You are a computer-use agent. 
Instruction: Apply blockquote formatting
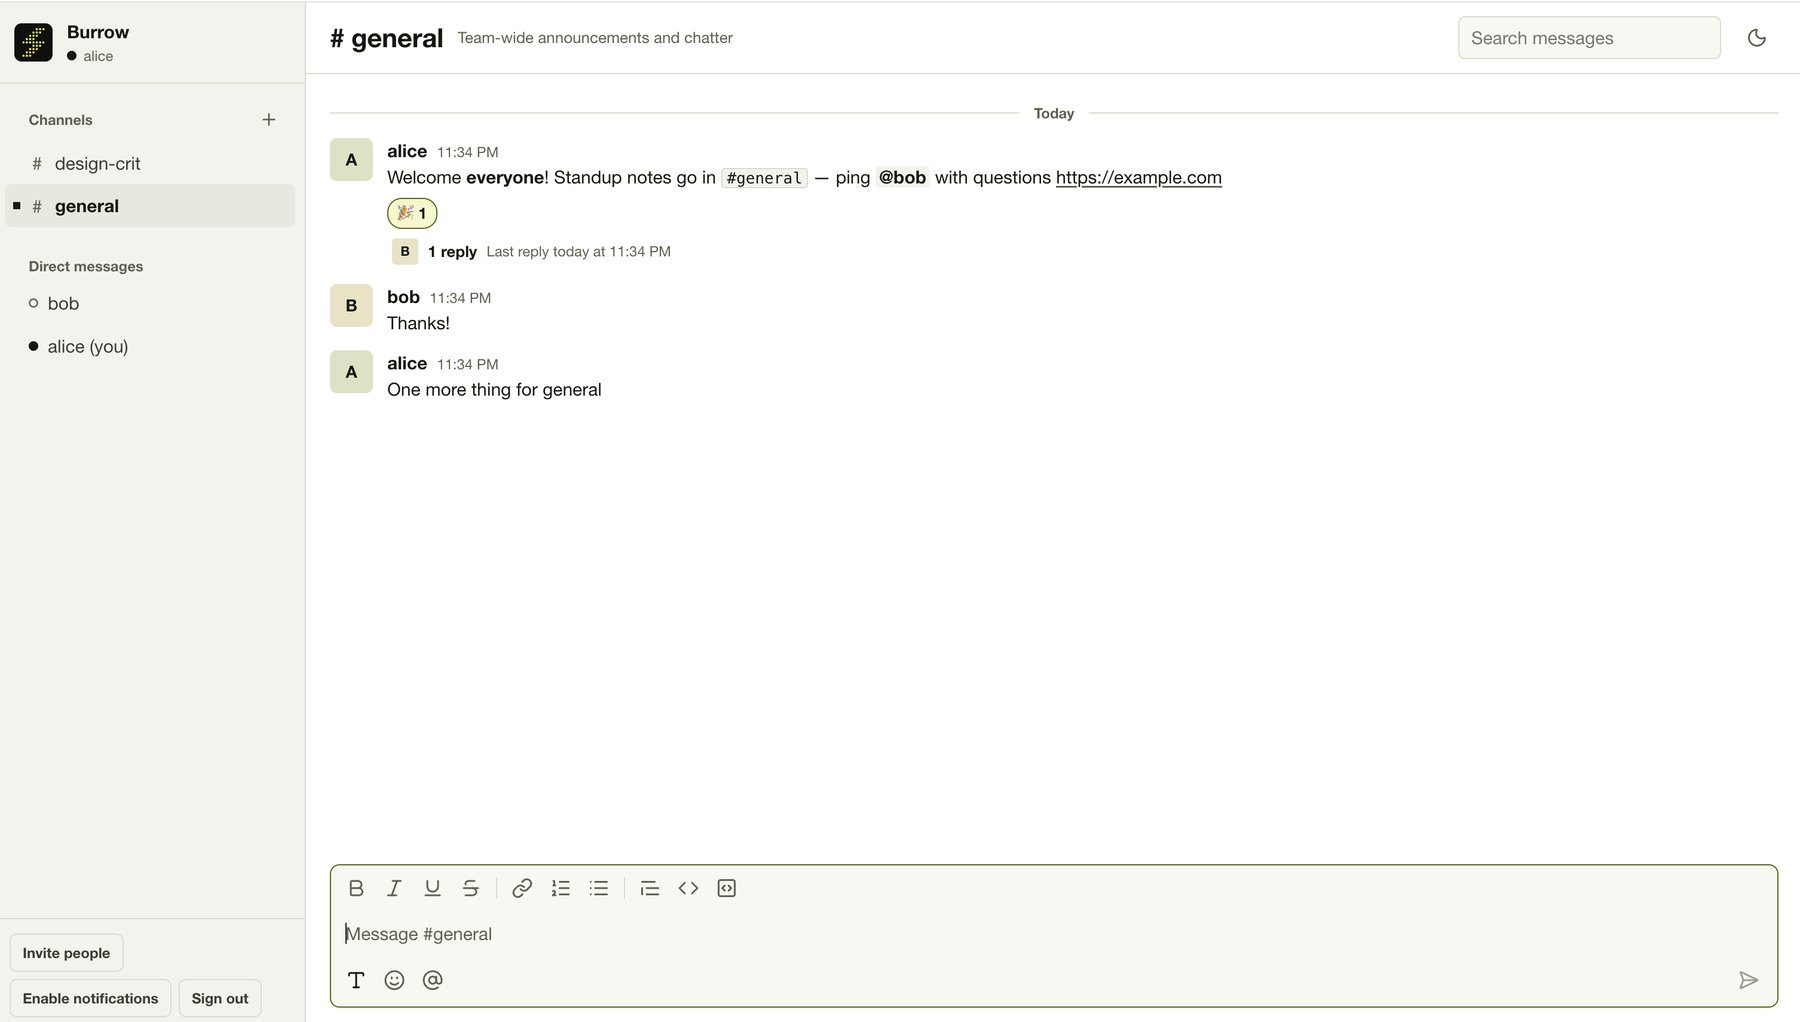650,888
